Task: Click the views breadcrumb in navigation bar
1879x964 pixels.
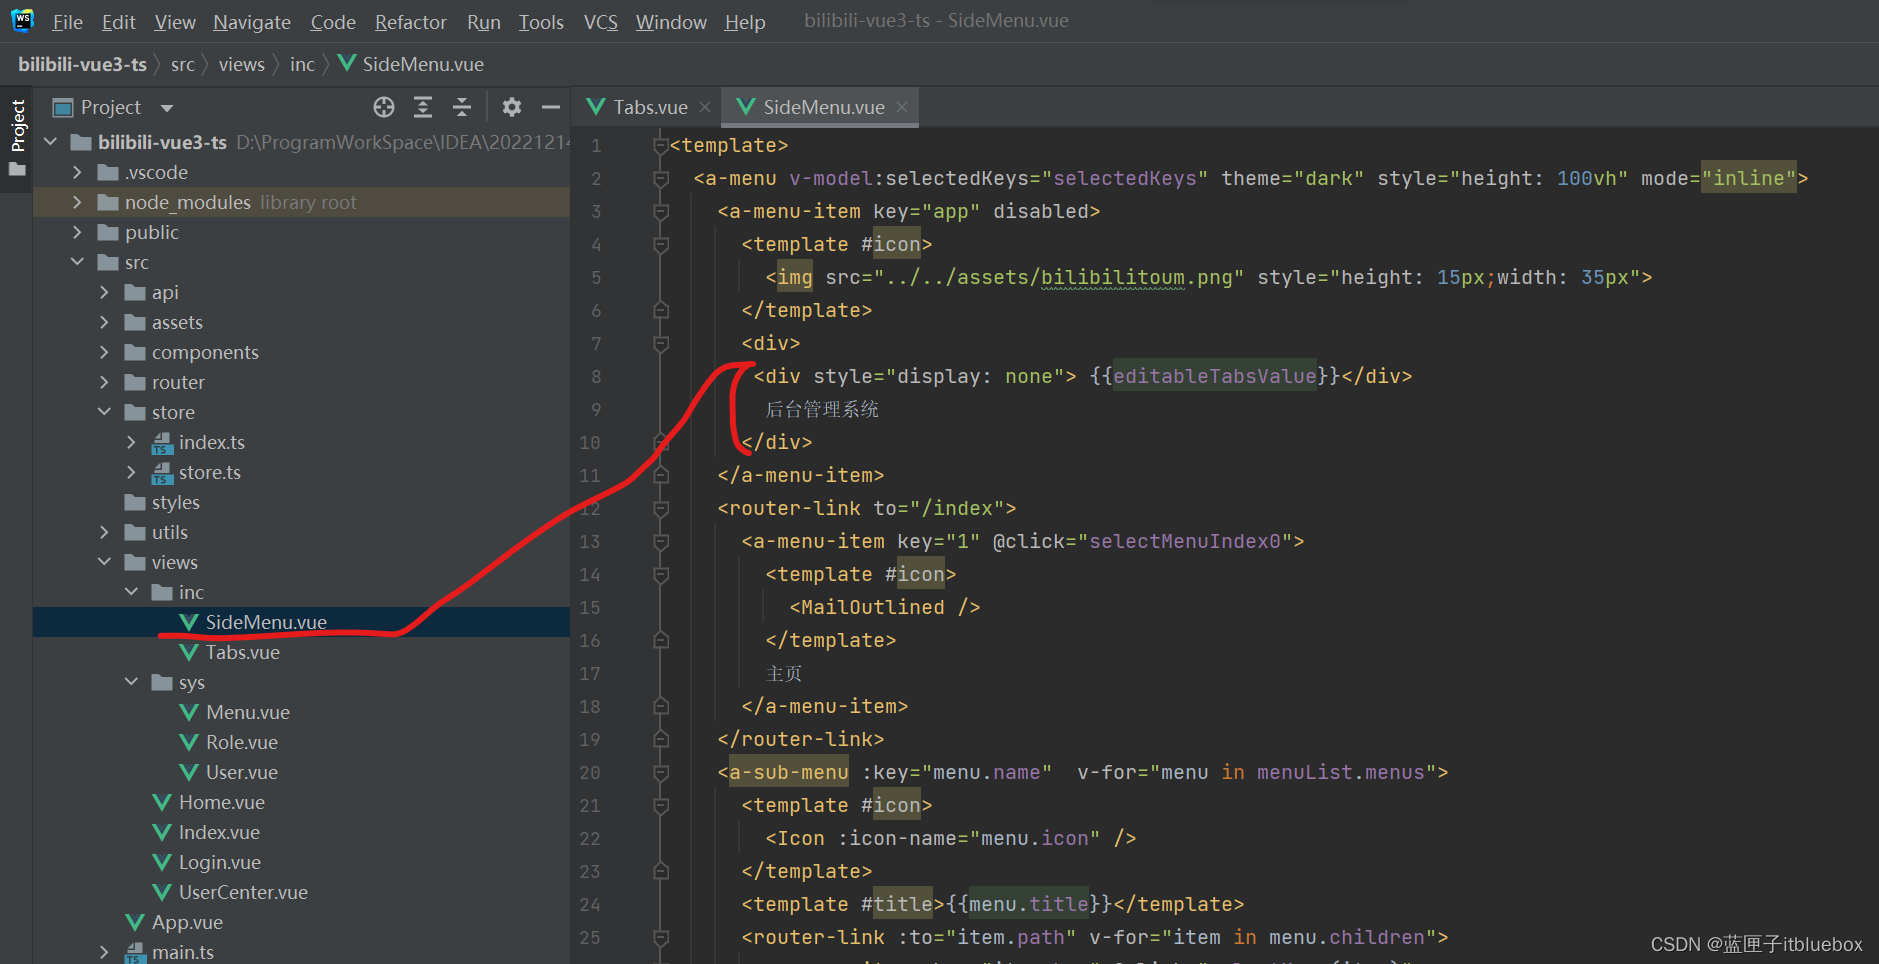Action: (x=241, y=65)
